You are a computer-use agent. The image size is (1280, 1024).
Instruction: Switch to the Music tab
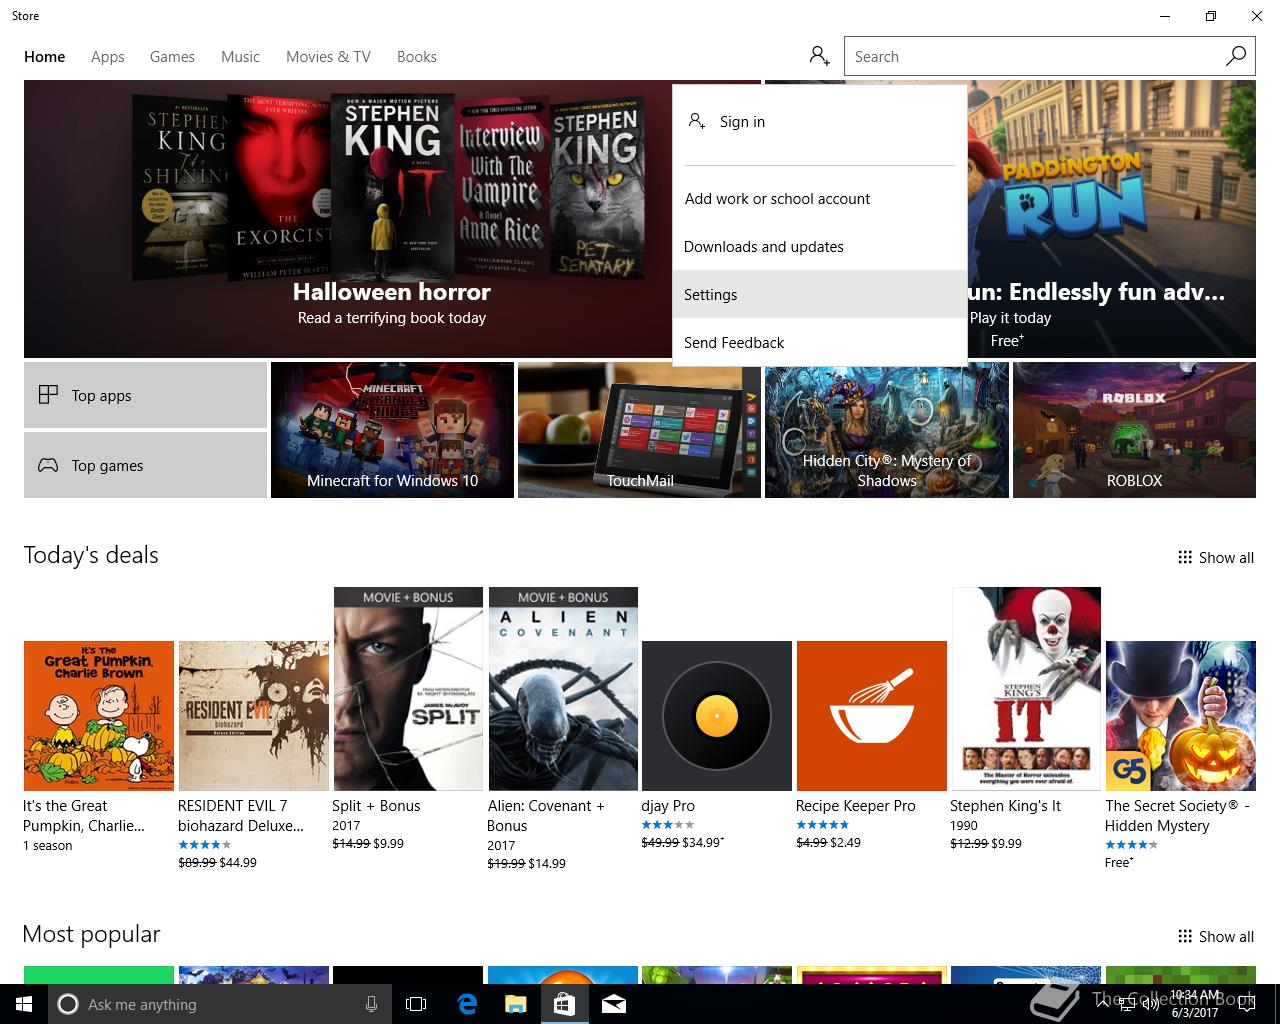(240, 56)
